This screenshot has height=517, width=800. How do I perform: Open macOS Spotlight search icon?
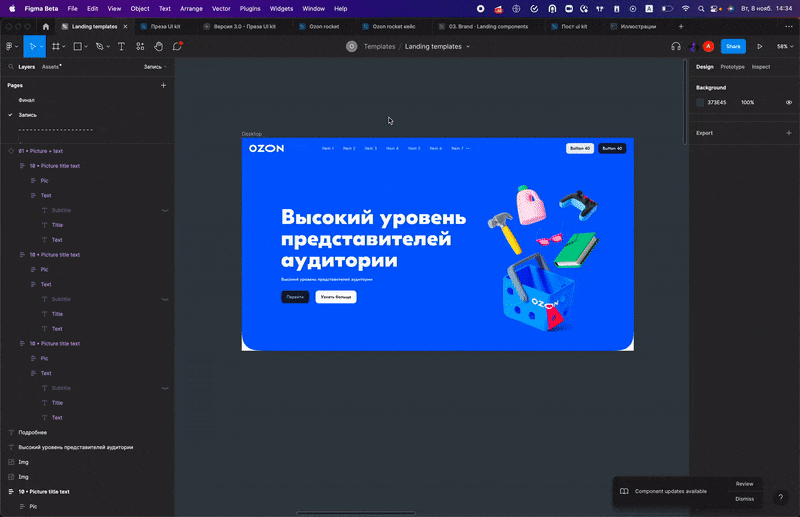[x=701, y=9]
